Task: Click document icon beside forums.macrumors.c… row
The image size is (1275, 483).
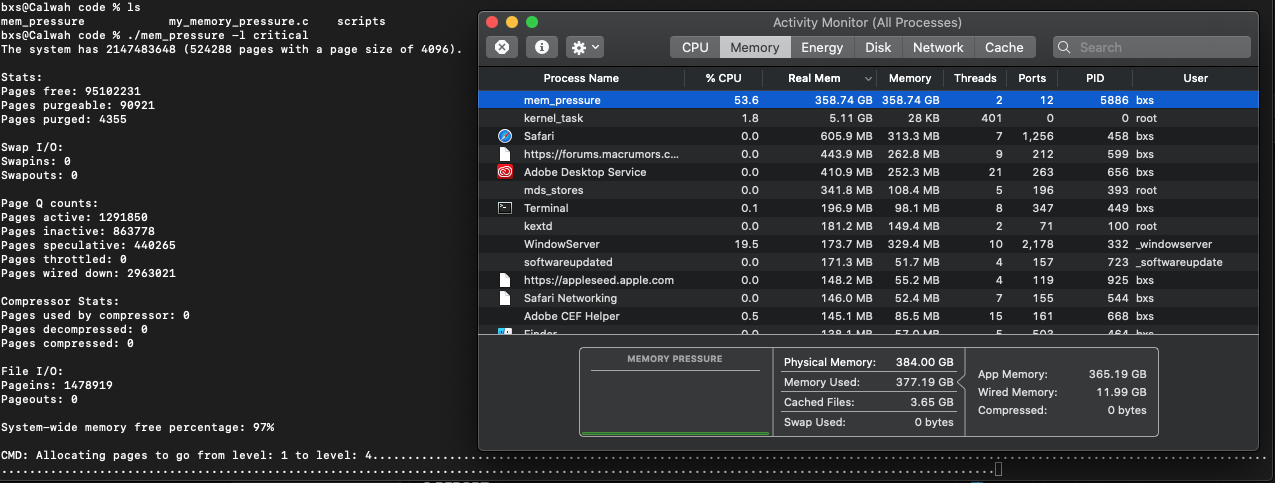Action: [505, 154]
